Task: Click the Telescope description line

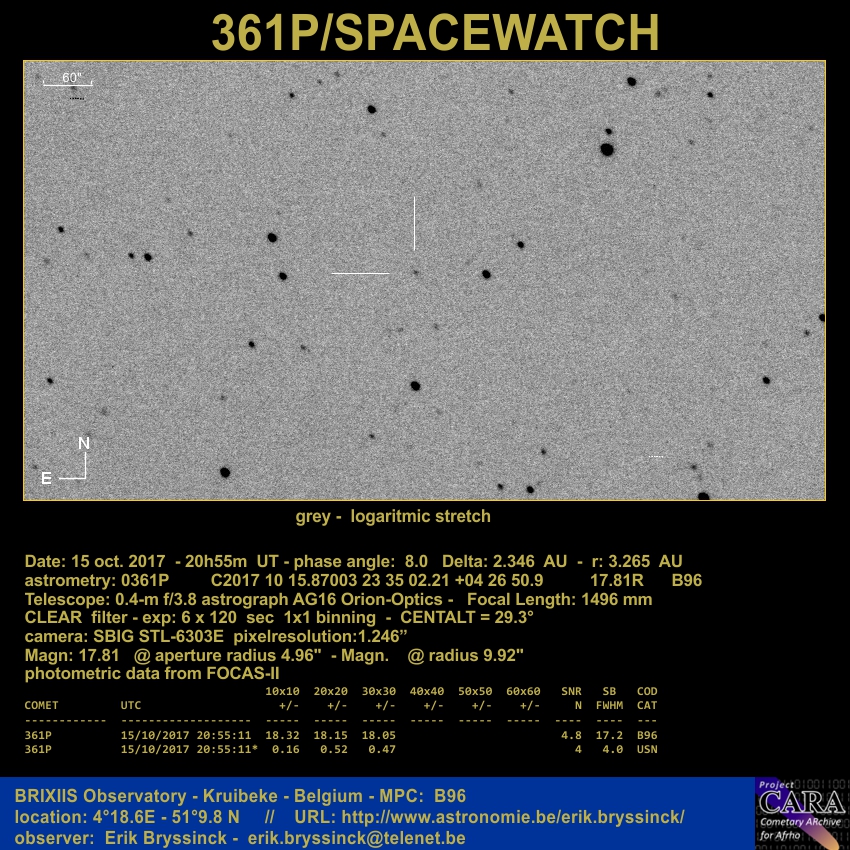Action: [x=338, y=599]
